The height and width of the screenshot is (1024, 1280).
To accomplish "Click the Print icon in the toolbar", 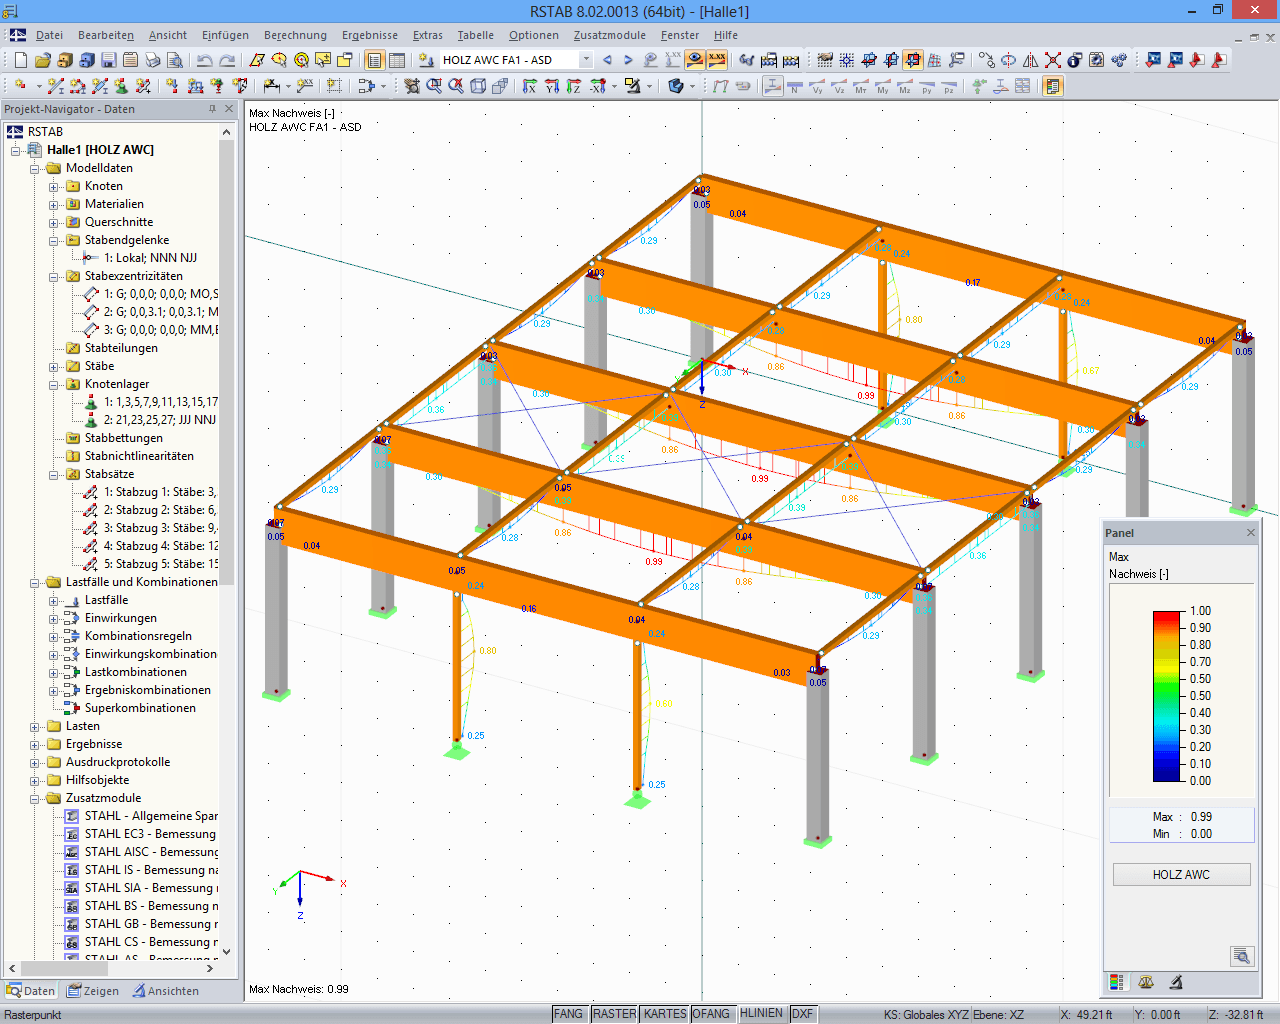I will [152, 59].
